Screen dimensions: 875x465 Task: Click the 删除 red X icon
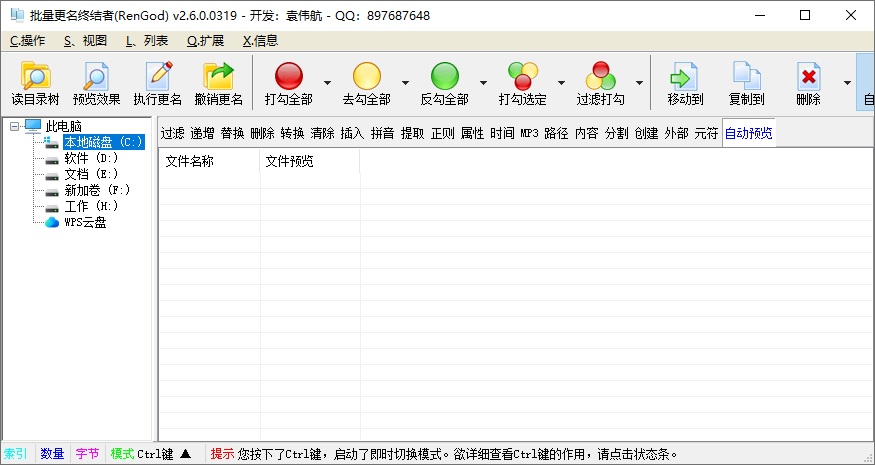pos(809,76)
